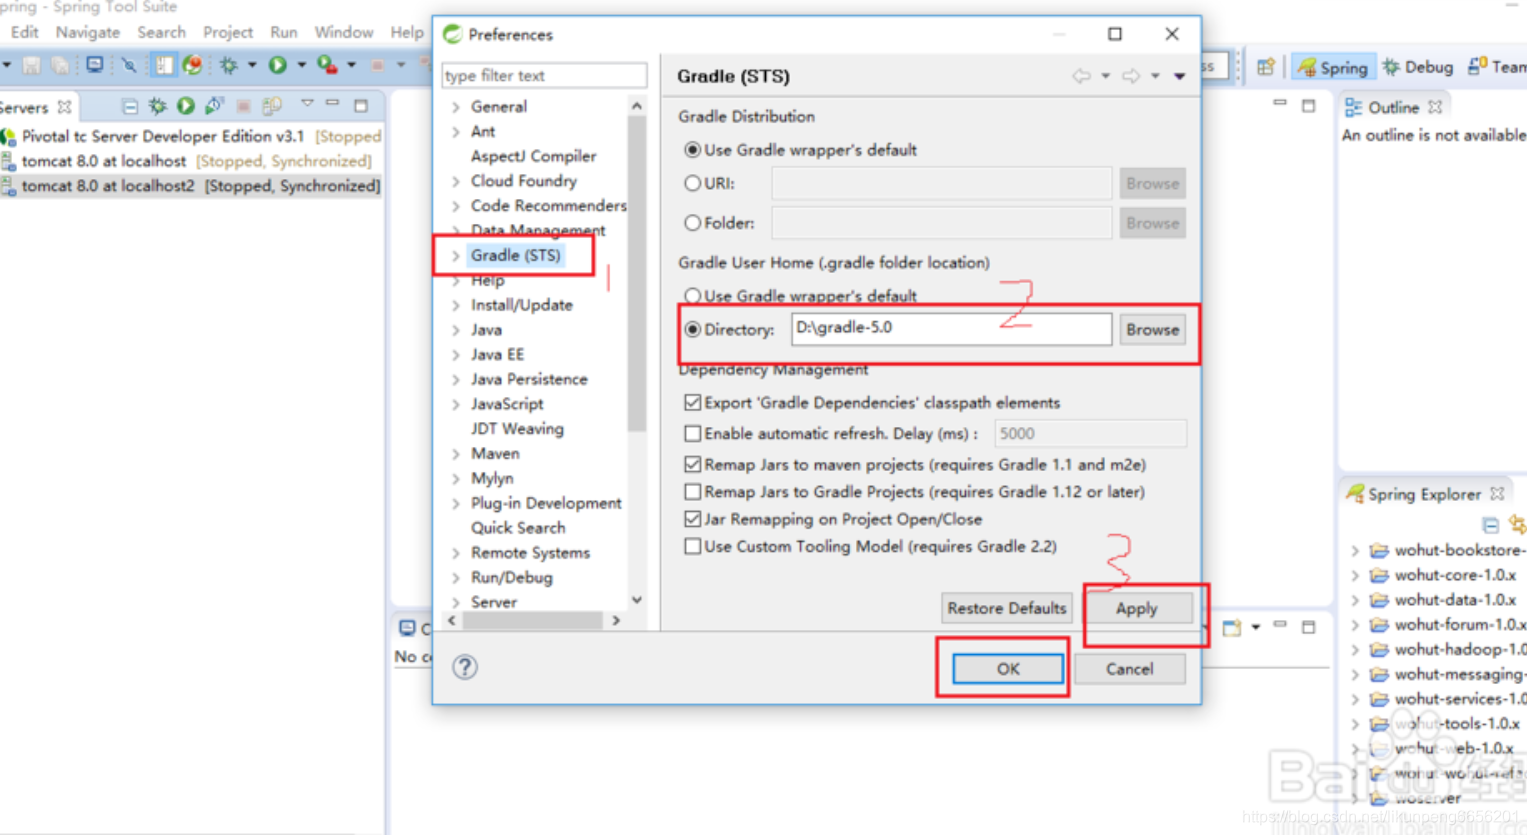The image size is (1527, 835).
Task: Open the Navigate menu
Action: 87,32
